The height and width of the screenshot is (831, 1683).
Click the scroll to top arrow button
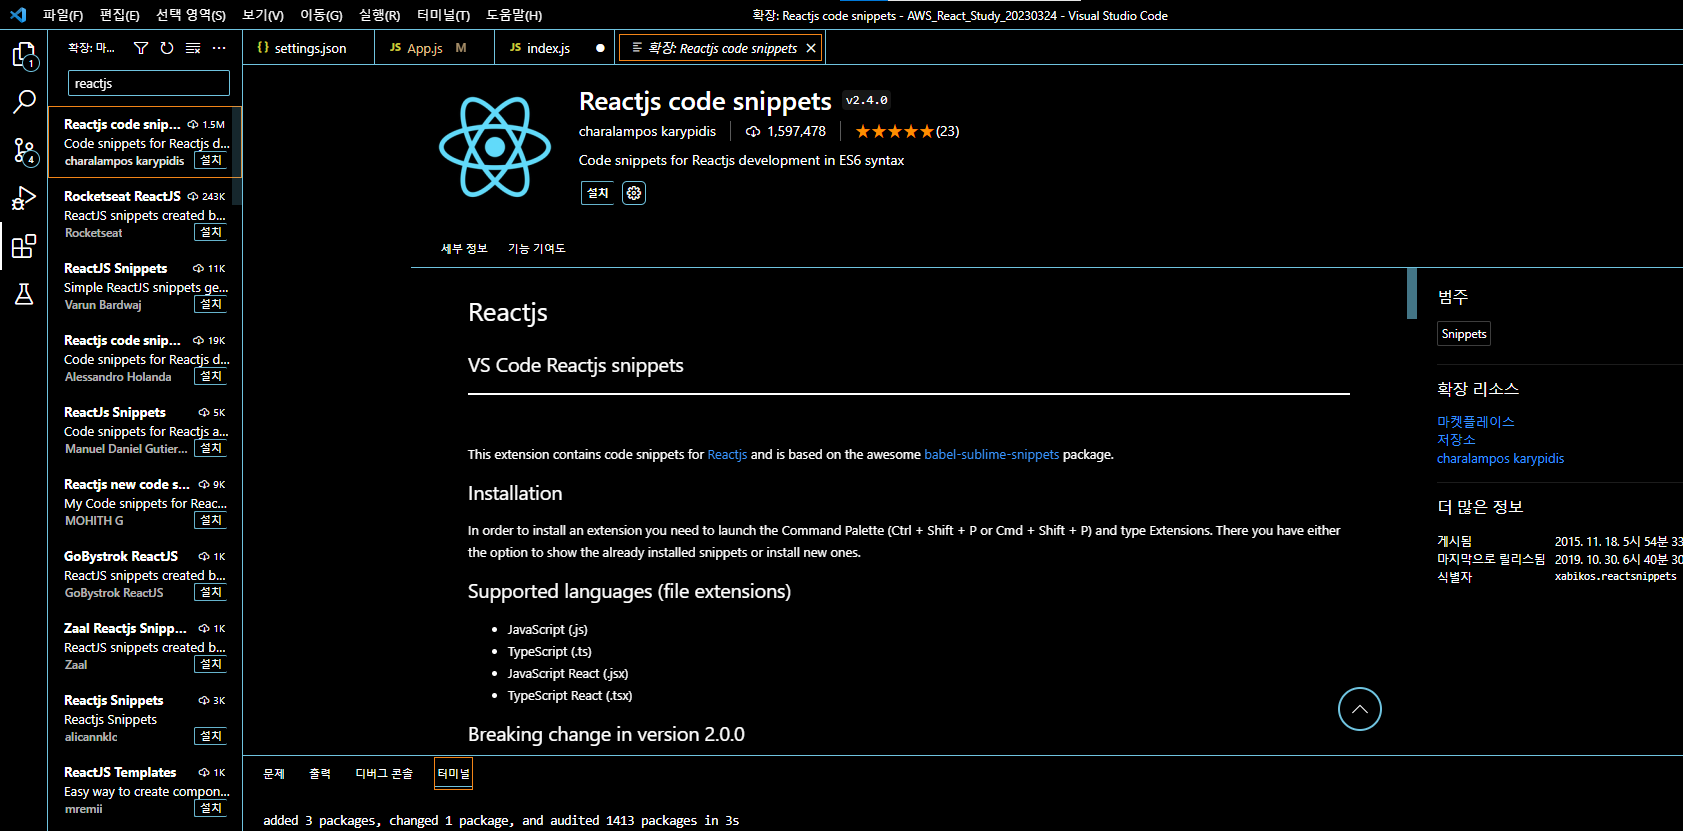click(x=1360, y=709)
